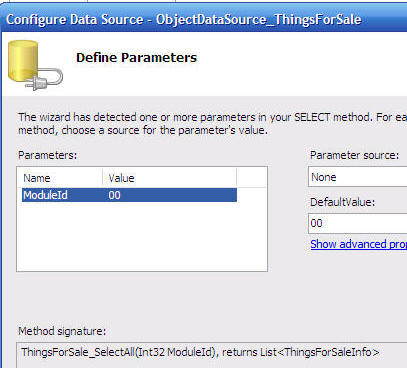
Task: Click the plug connector on the database icon
Action: tap(45, 80)
